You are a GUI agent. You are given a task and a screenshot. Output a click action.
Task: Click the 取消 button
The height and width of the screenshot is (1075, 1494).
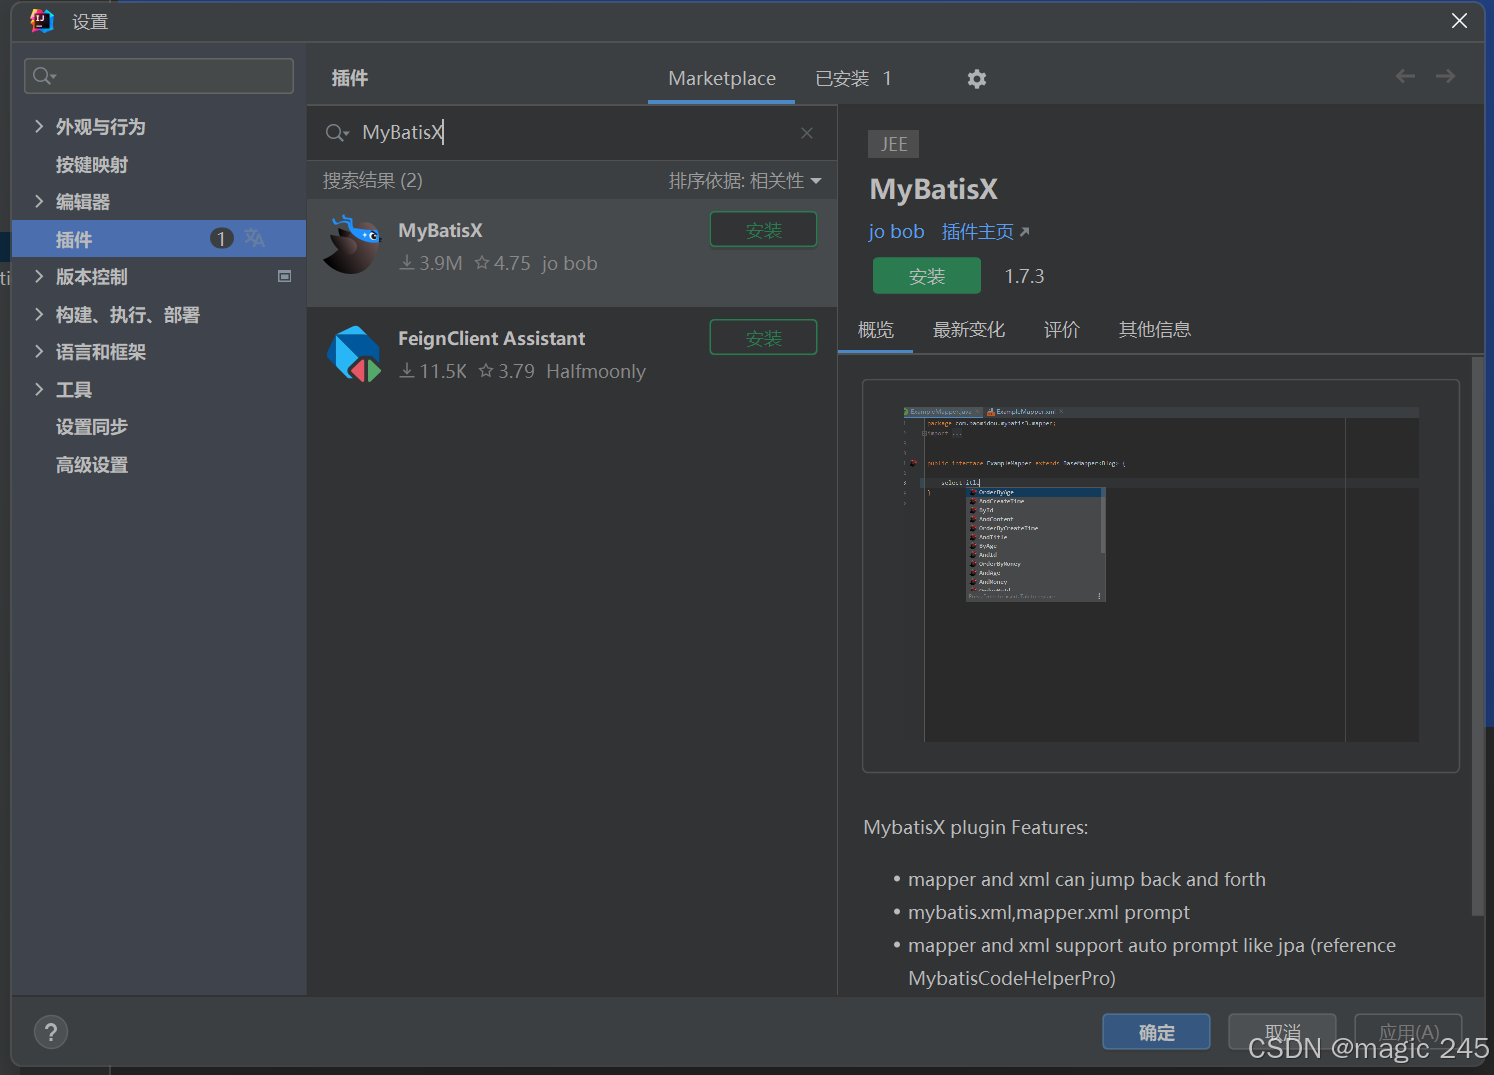(x=1282, y=1032)
